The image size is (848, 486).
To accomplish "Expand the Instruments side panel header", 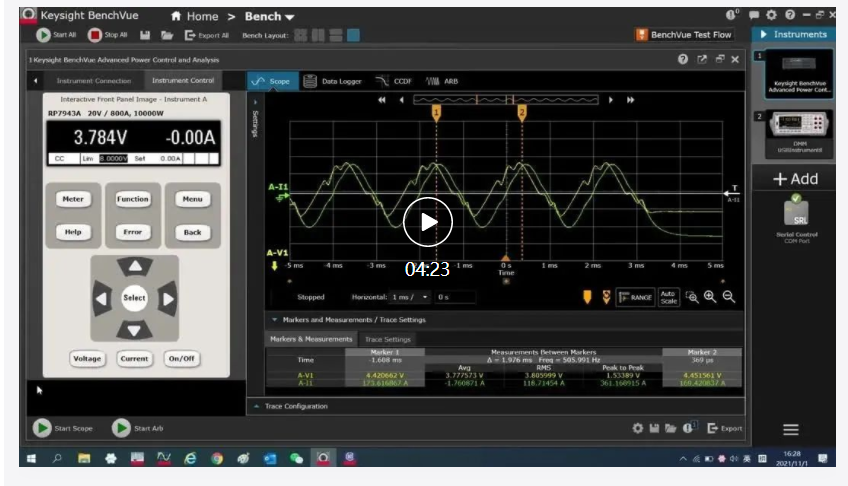I will [x=793, y=34].
